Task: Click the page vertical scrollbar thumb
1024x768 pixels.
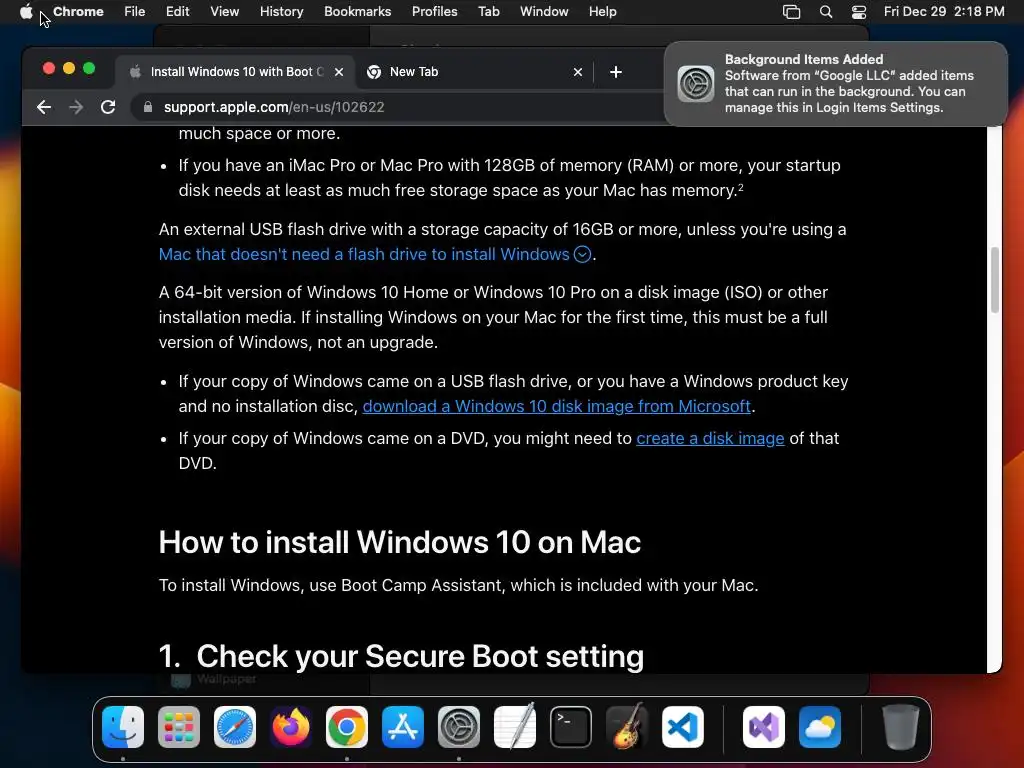Action: tap(995, 280)
